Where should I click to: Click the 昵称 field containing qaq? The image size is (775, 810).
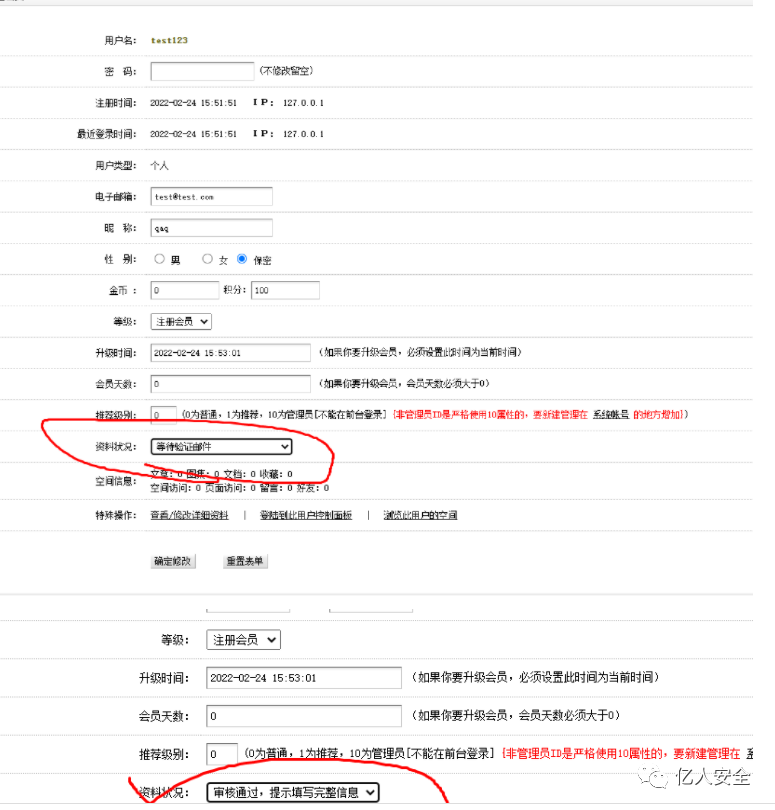211,228
